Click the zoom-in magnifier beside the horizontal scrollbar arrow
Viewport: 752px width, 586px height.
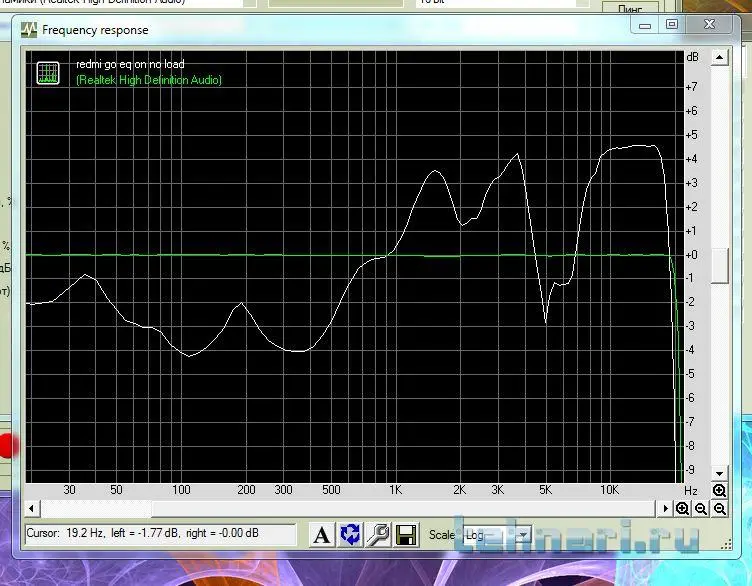coord(682,509)
